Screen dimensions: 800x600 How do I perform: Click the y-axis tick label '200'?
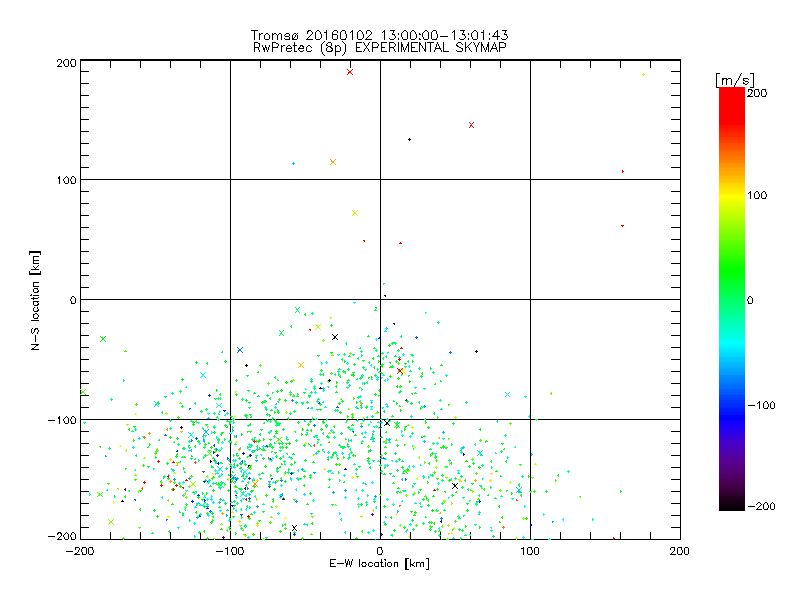(x=66, y=63)
